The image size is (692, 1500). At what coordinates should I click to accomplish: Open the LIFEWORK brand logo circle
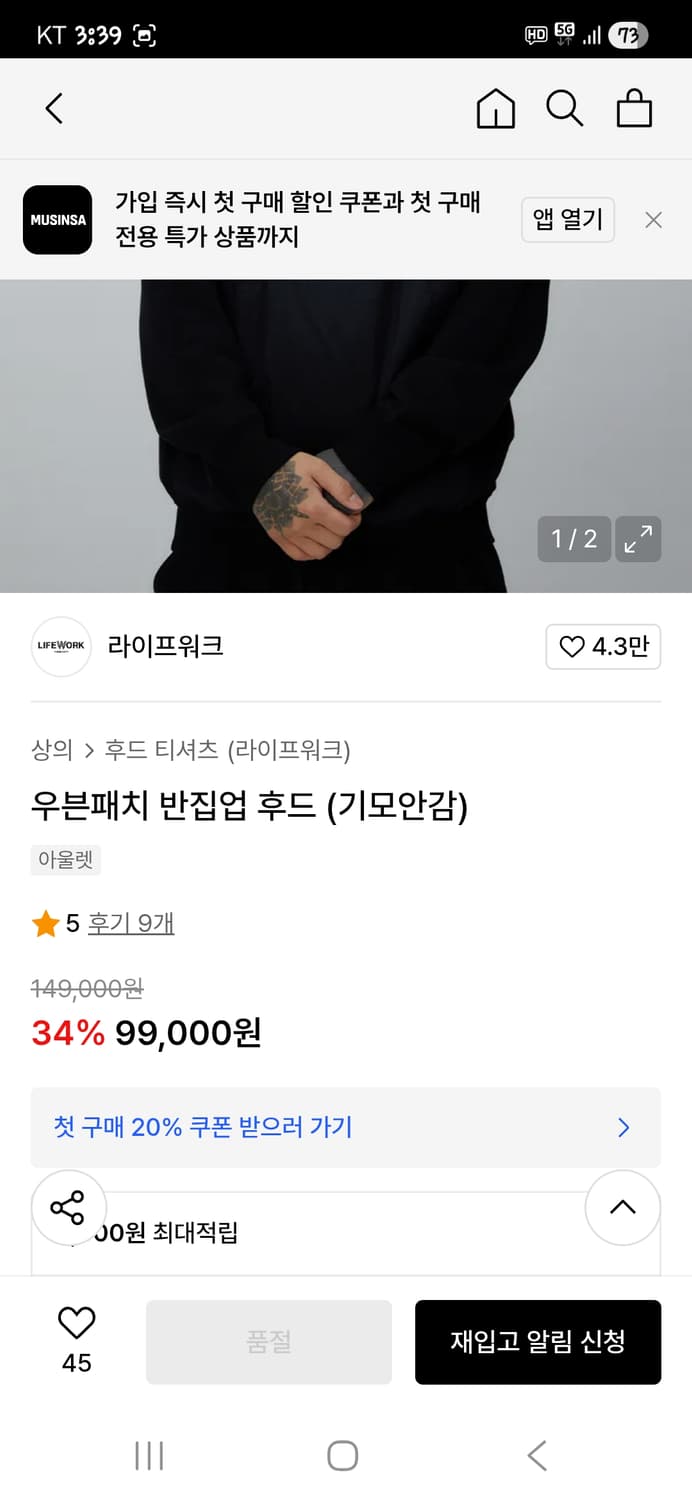[x=60, y=647]
